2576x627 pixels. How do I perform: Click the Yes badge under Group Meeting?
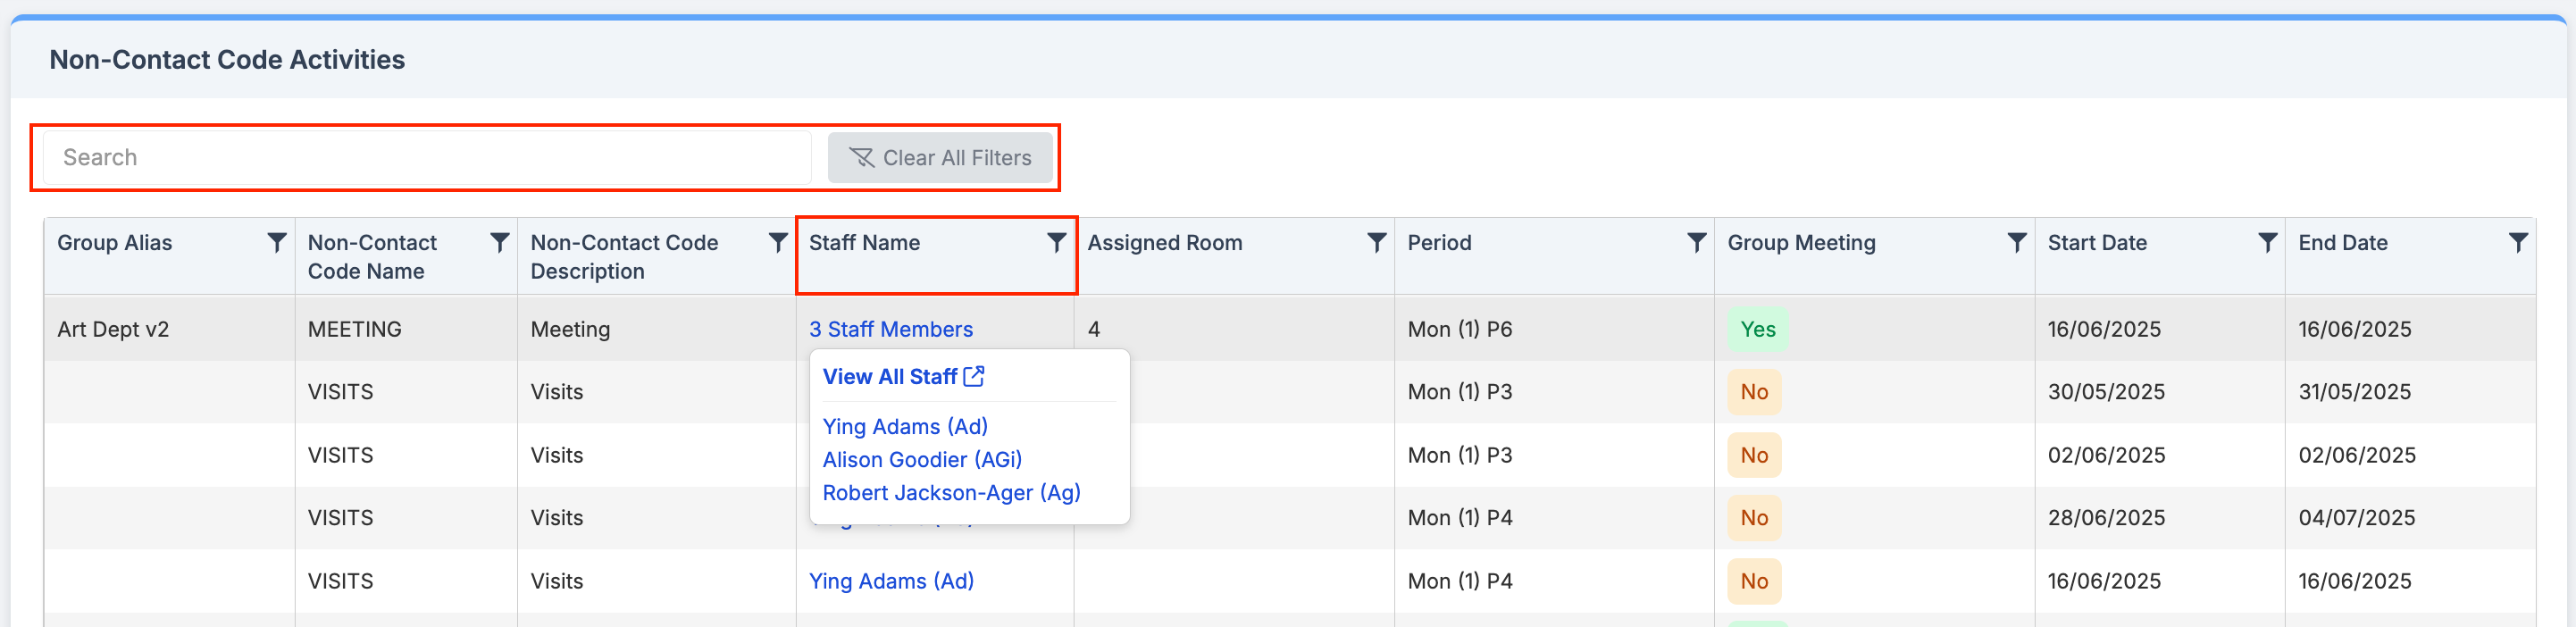[x=1757, y=328]
